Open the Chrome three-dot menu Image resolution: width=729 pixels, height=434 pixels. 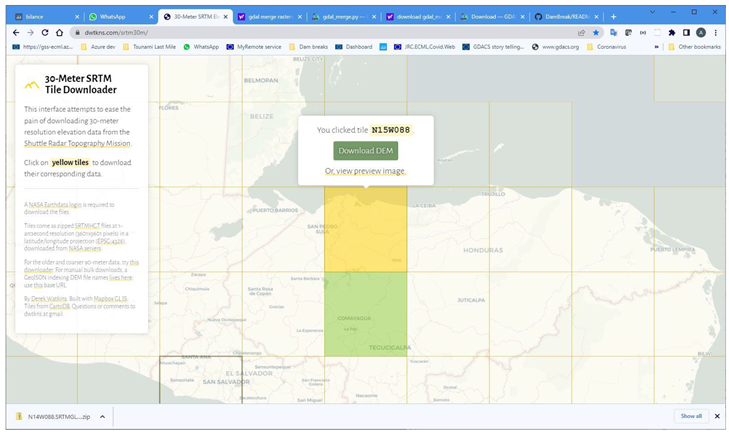click(715, 32)
